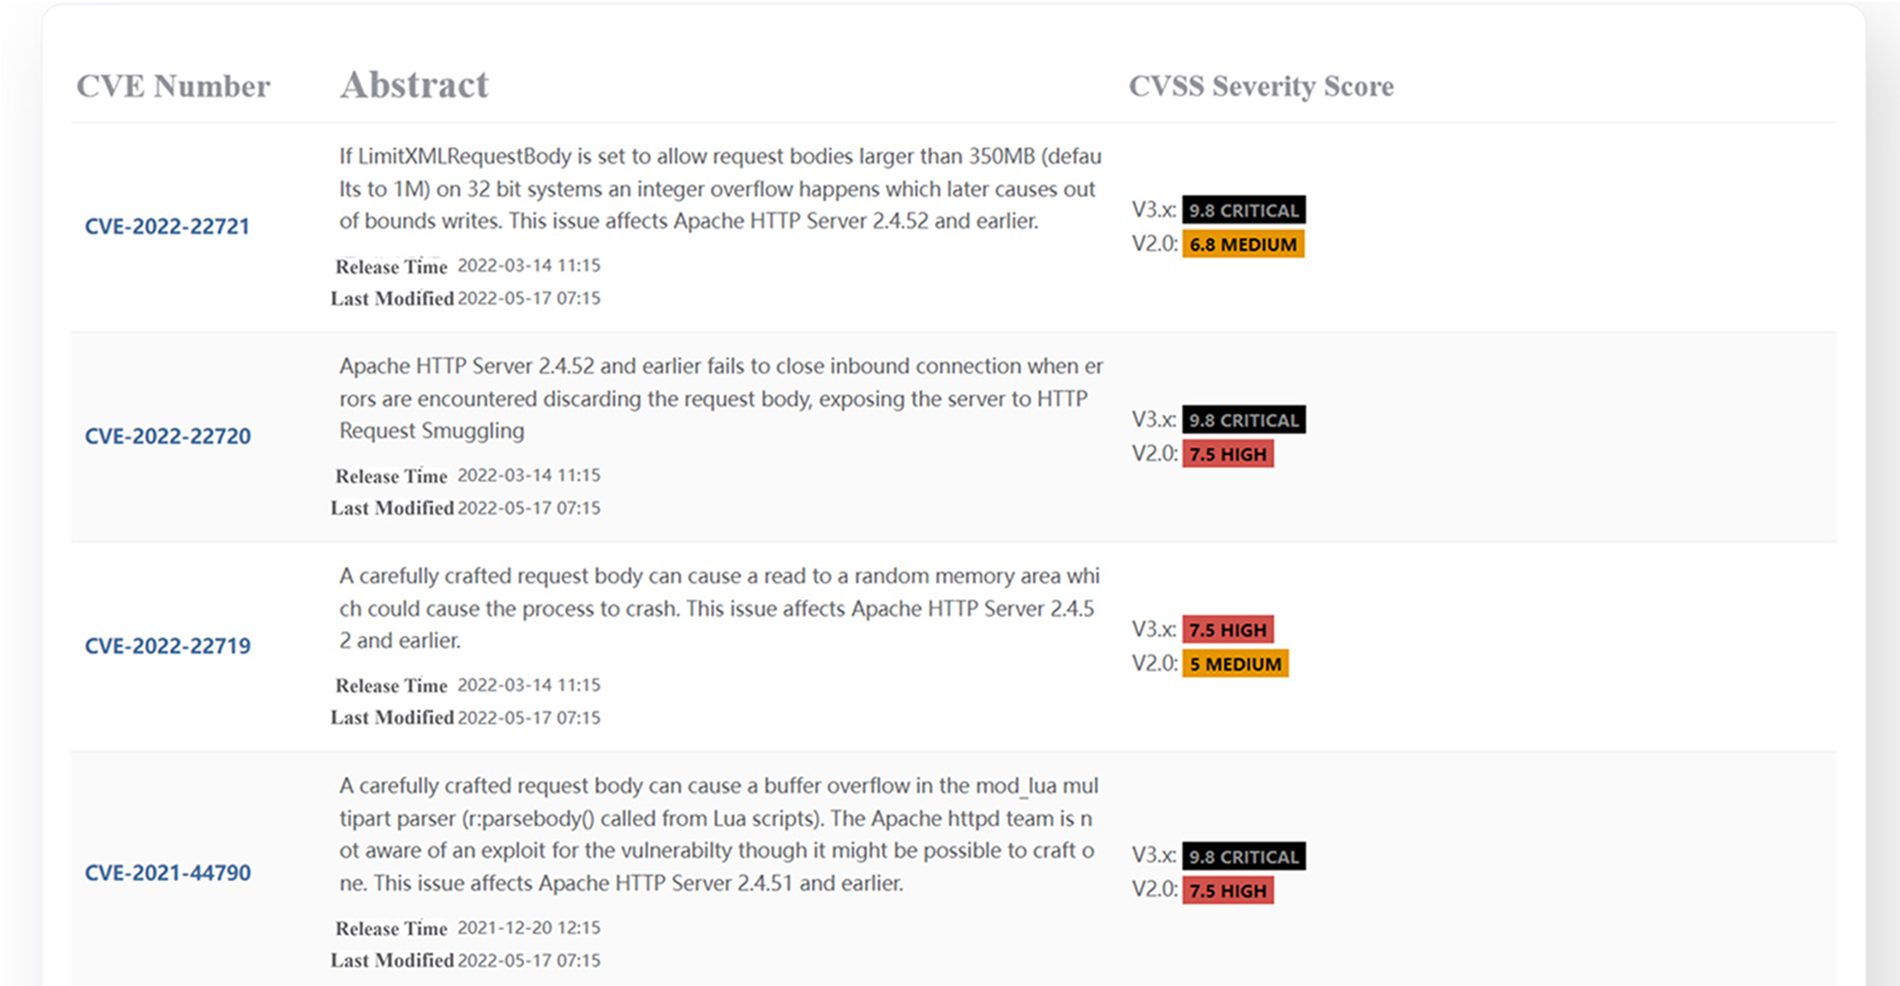Click the CVE Number column header

click(173, 86)
